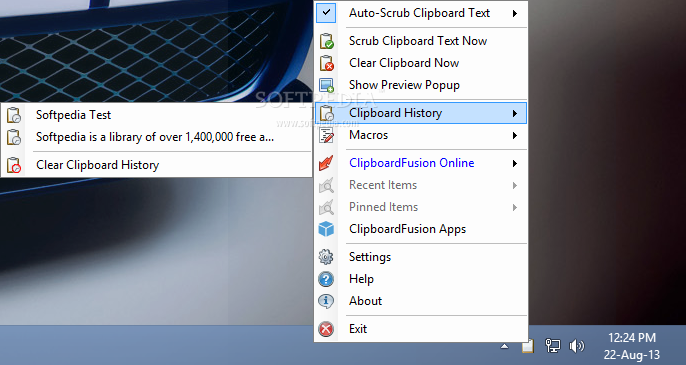Click the Recent Items entry
This screenshot has width=686, height=365.
tap(383, 185)
